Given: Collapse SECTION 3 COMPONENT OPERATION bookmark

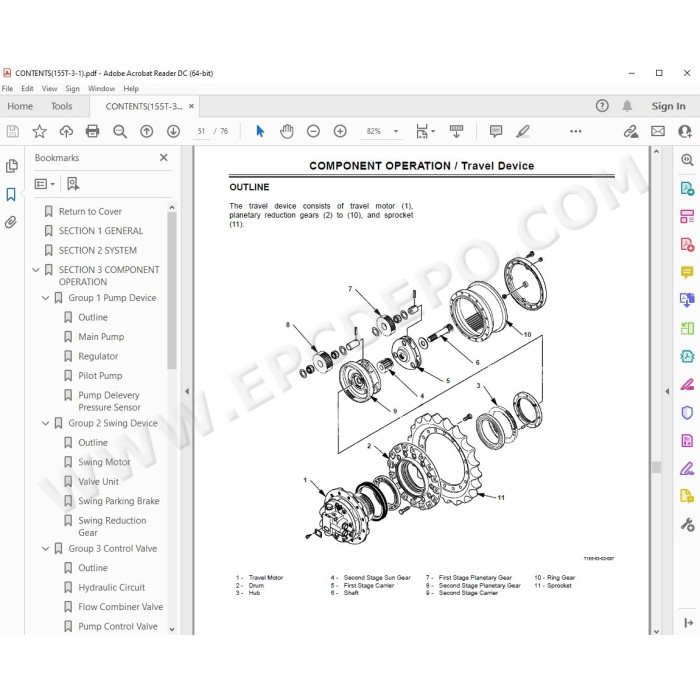Looking at the screenshot, I should (x=36, y=270).
